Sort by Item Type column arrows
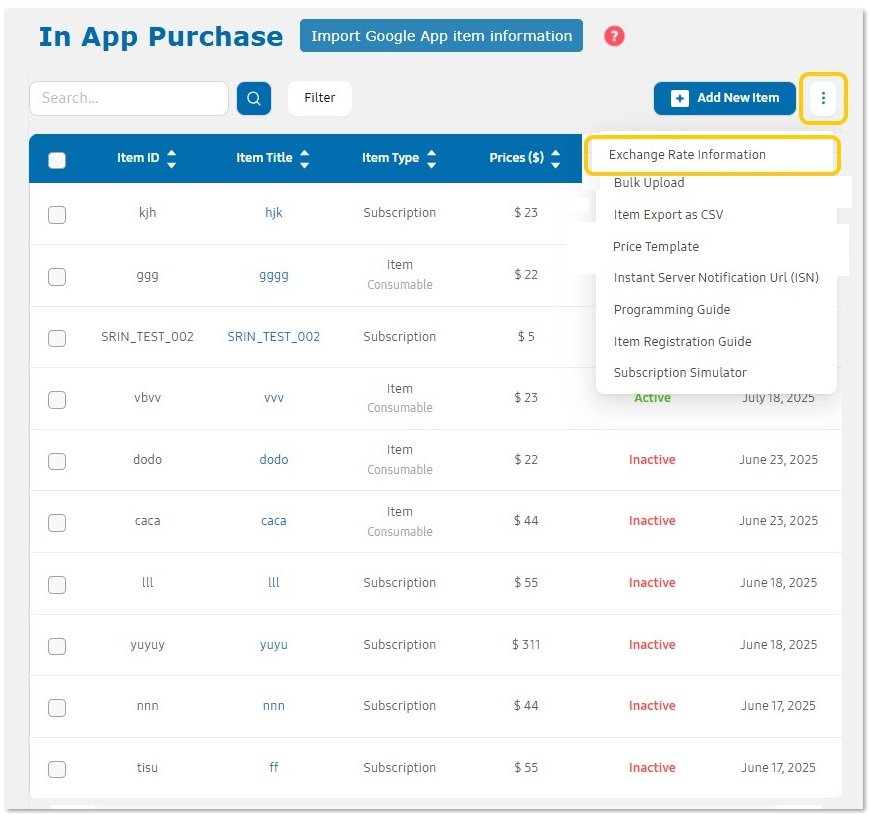The height and width of the screenshot is (814, 869). pos(432,158)
